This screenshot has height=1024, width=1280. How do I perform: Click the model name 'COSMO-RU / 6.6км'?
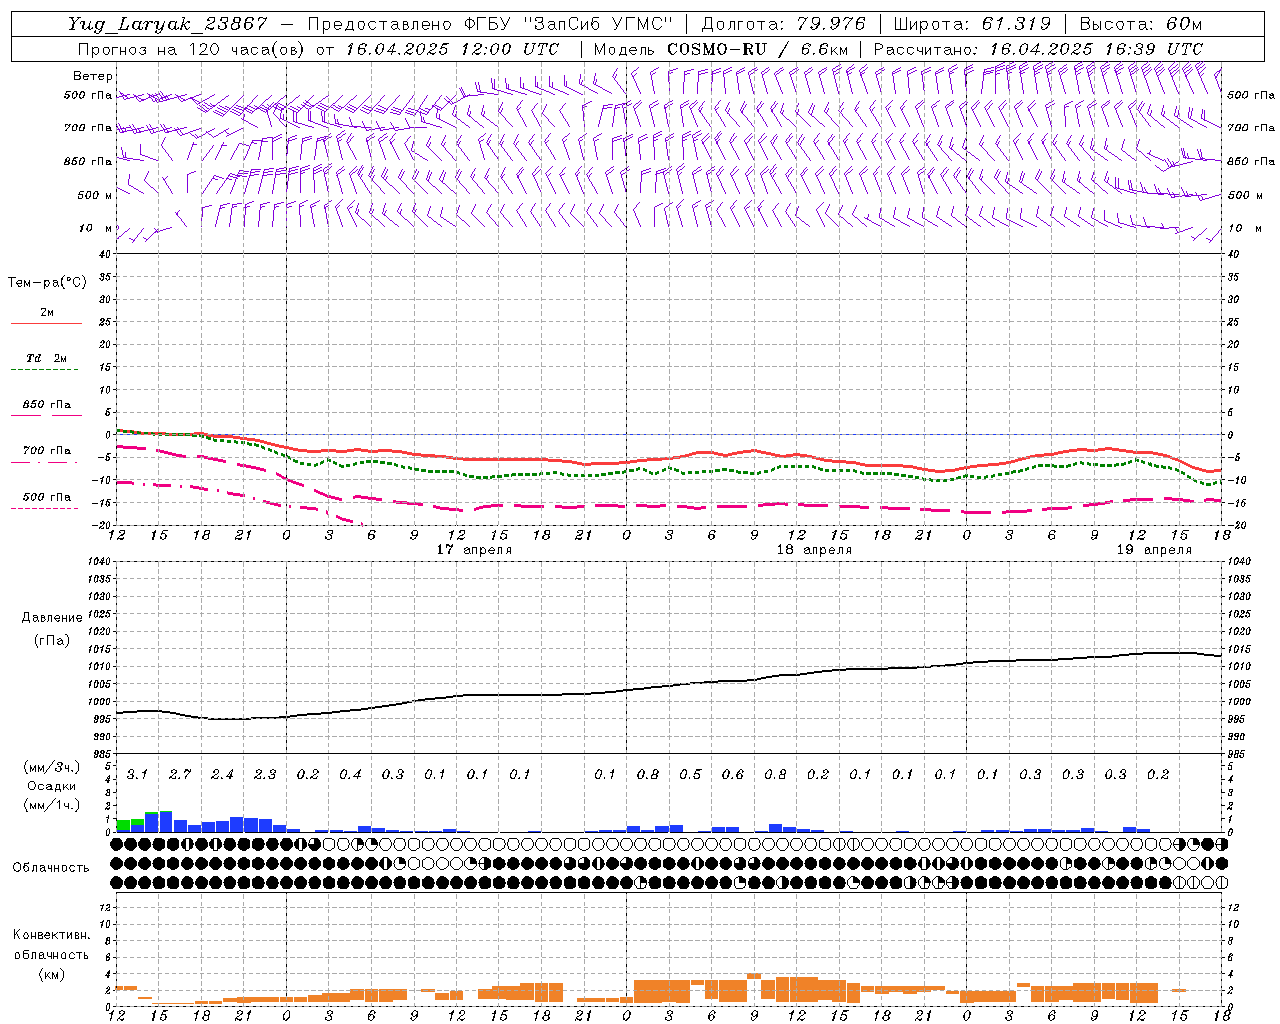click(x=758, y=49)
